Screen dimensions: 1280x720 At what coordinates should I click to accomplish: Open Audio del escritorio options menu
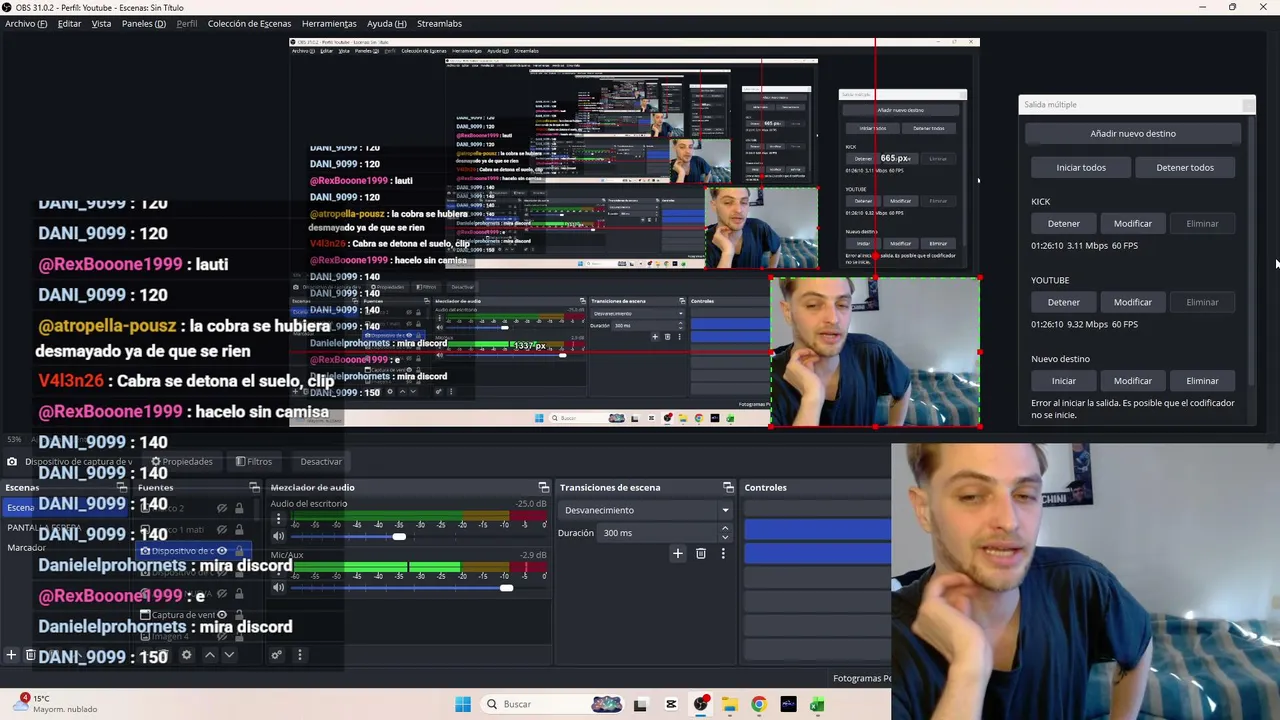click(278, 520)
